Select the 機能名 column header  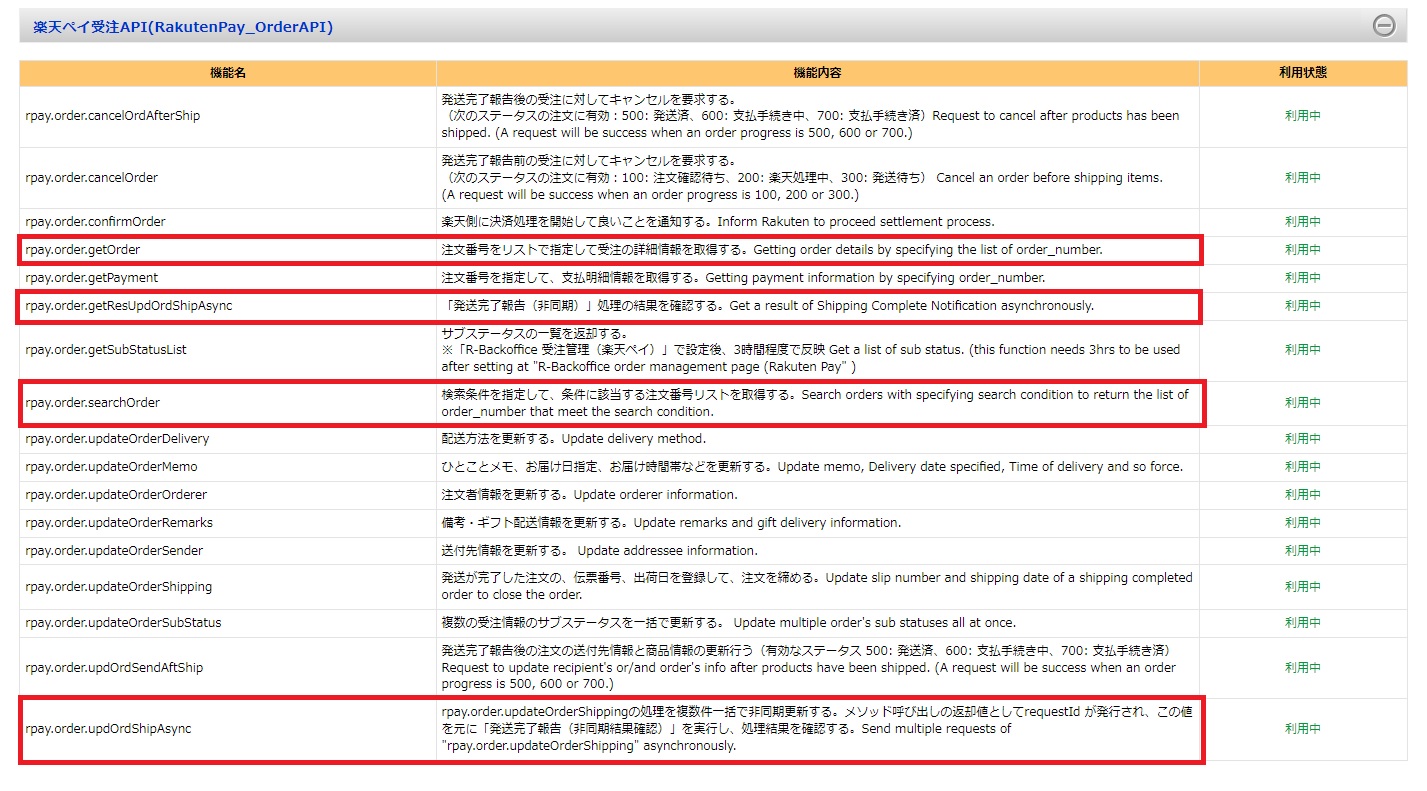[x=228, y=73]
